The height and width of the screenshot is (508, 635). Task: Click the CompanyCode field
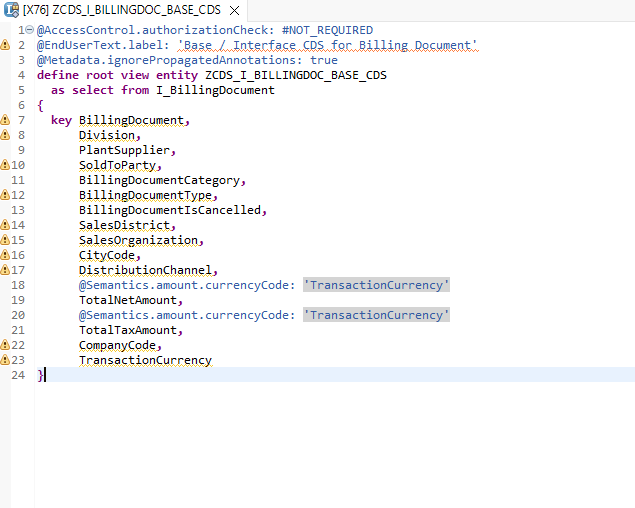117,345
